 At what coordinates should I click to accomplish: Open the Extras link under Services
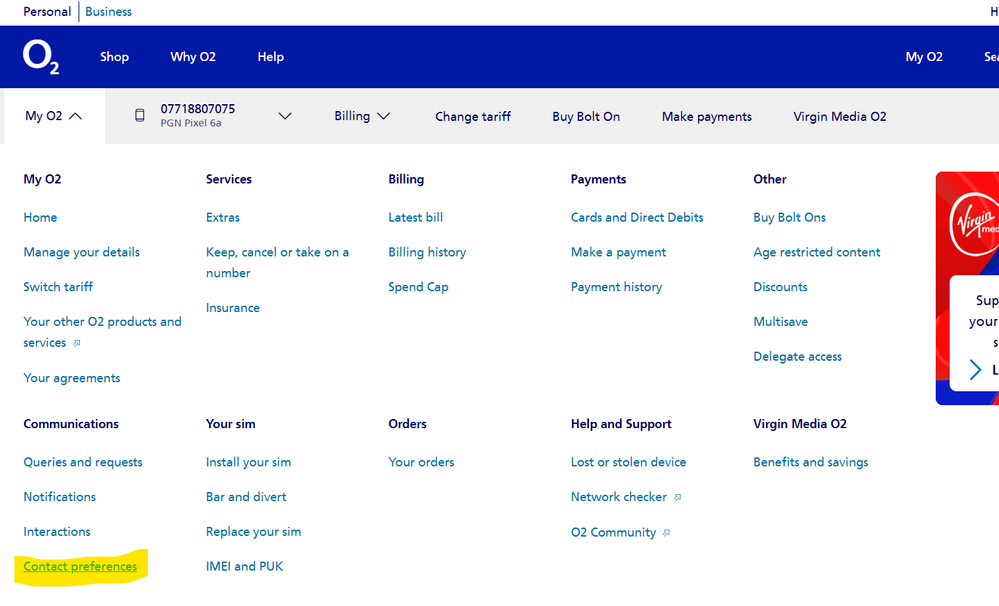pyautogui.click(x=223, y=217)
